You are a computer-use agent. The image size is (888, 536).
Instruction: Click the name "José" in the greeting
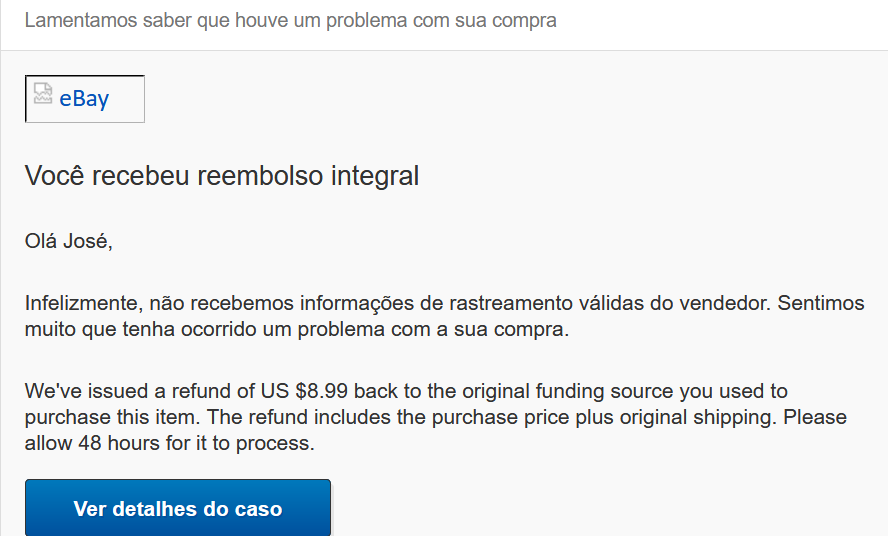tap(87, 241)
